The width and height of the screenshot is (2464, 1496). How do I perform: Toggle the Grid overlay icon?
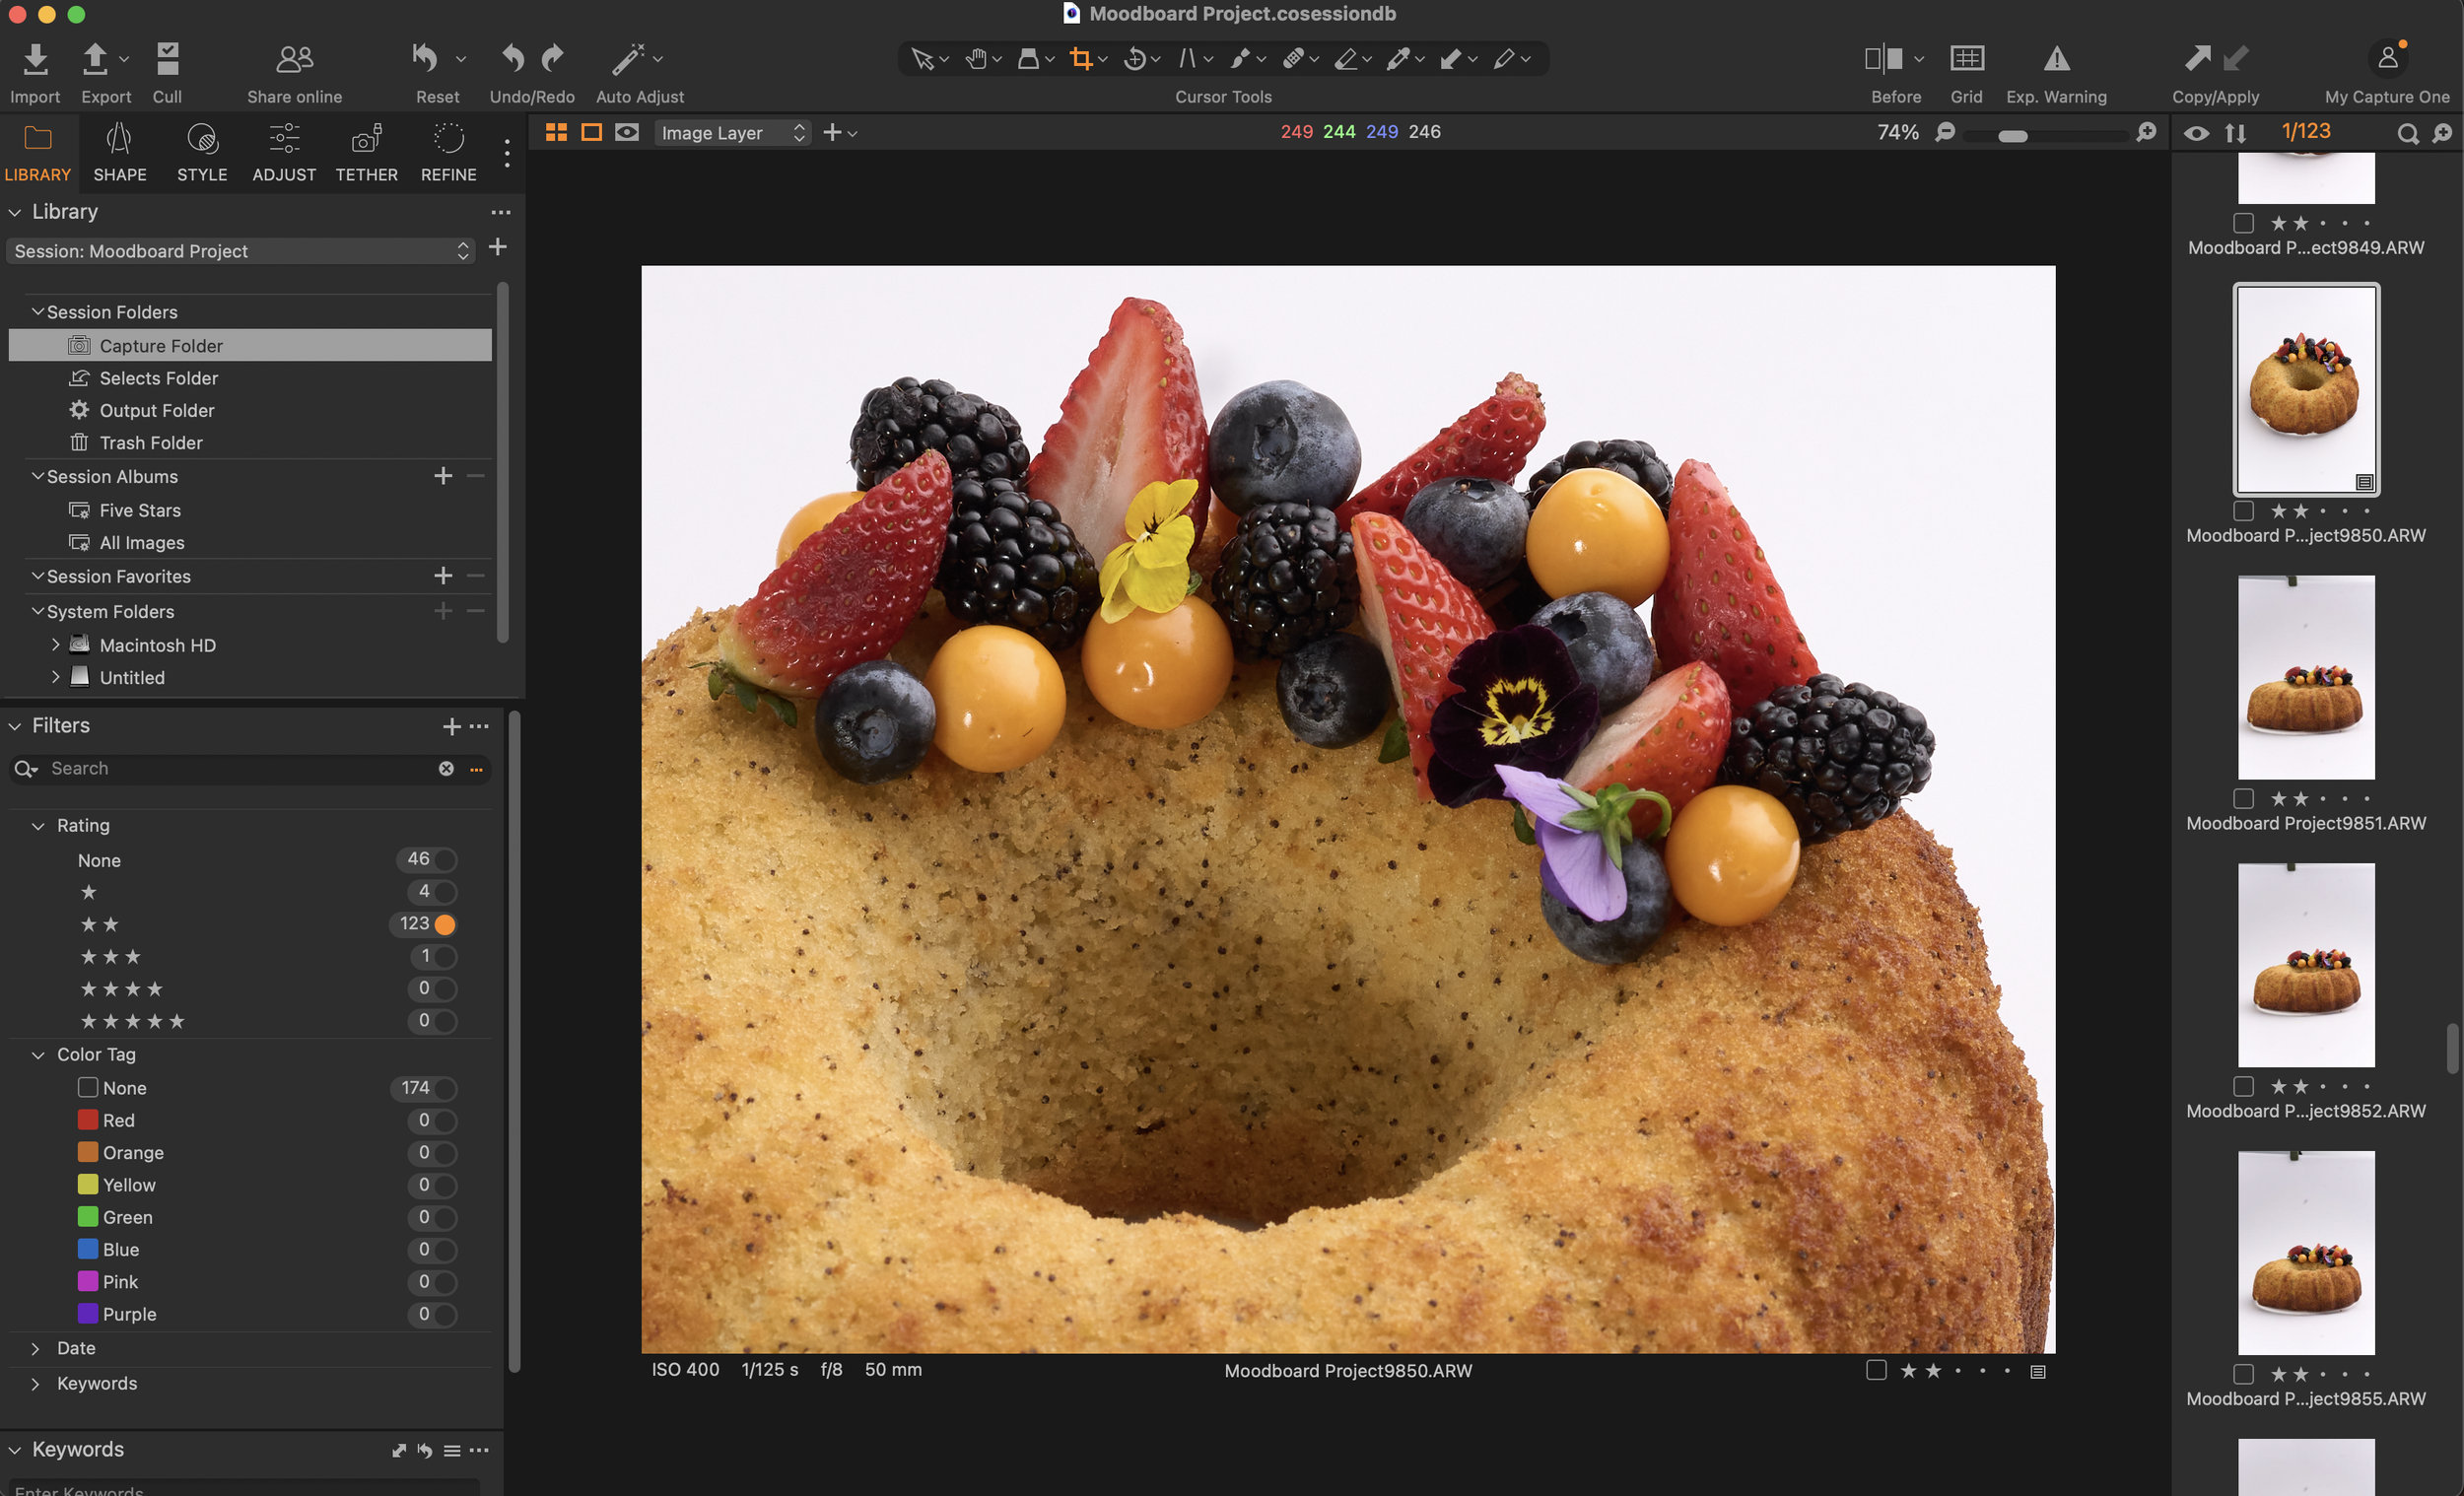(x=1966, y=59)
